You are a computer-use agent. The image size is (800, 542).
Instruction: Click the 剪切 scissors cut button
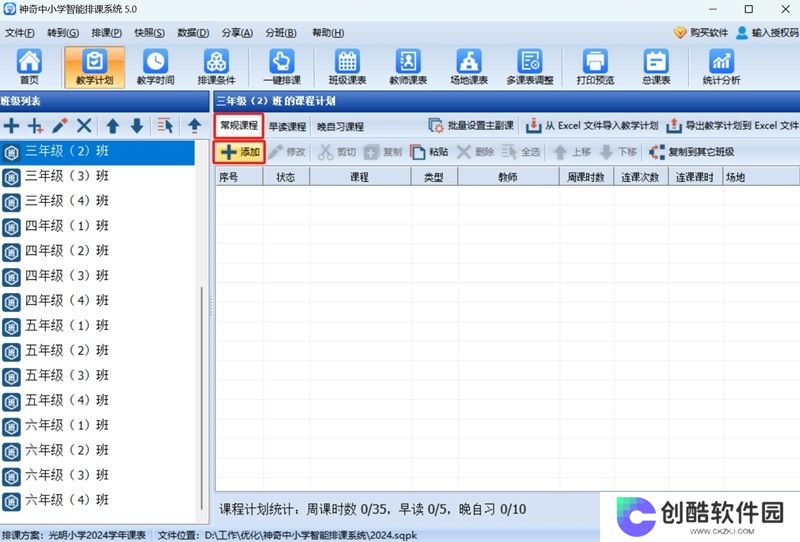[x=337, y=152]
